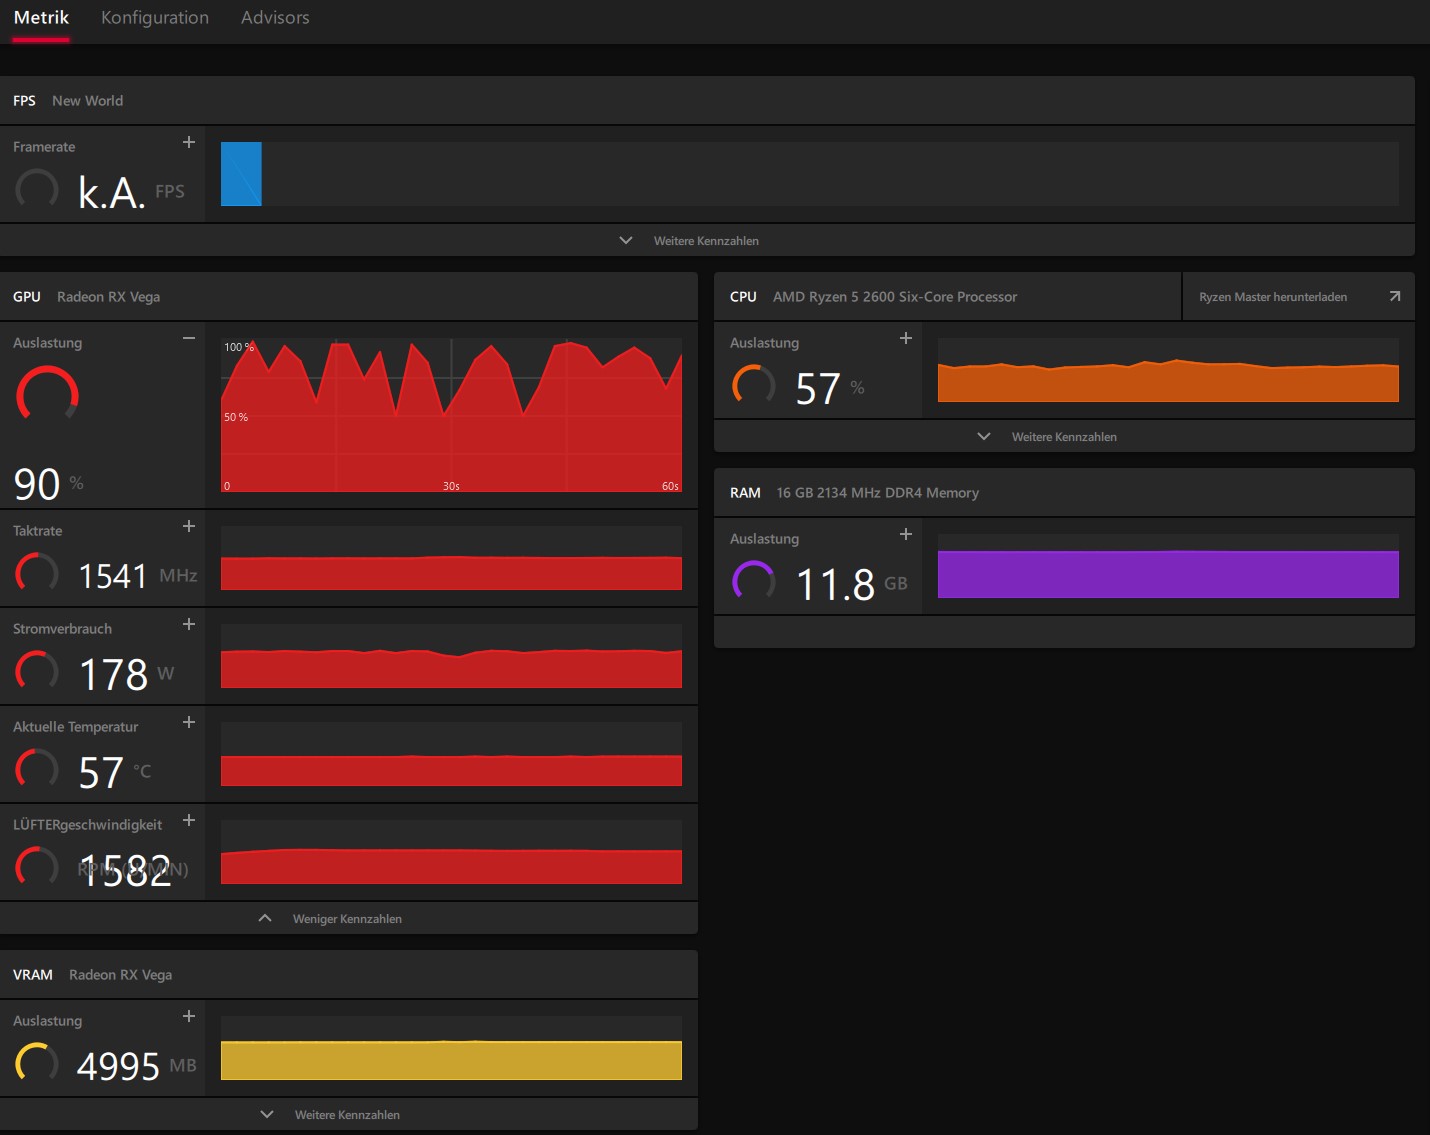Expand Weitere Kennzahlen under CPU
The image size is (1430, 1135).
click(1048, 437)
